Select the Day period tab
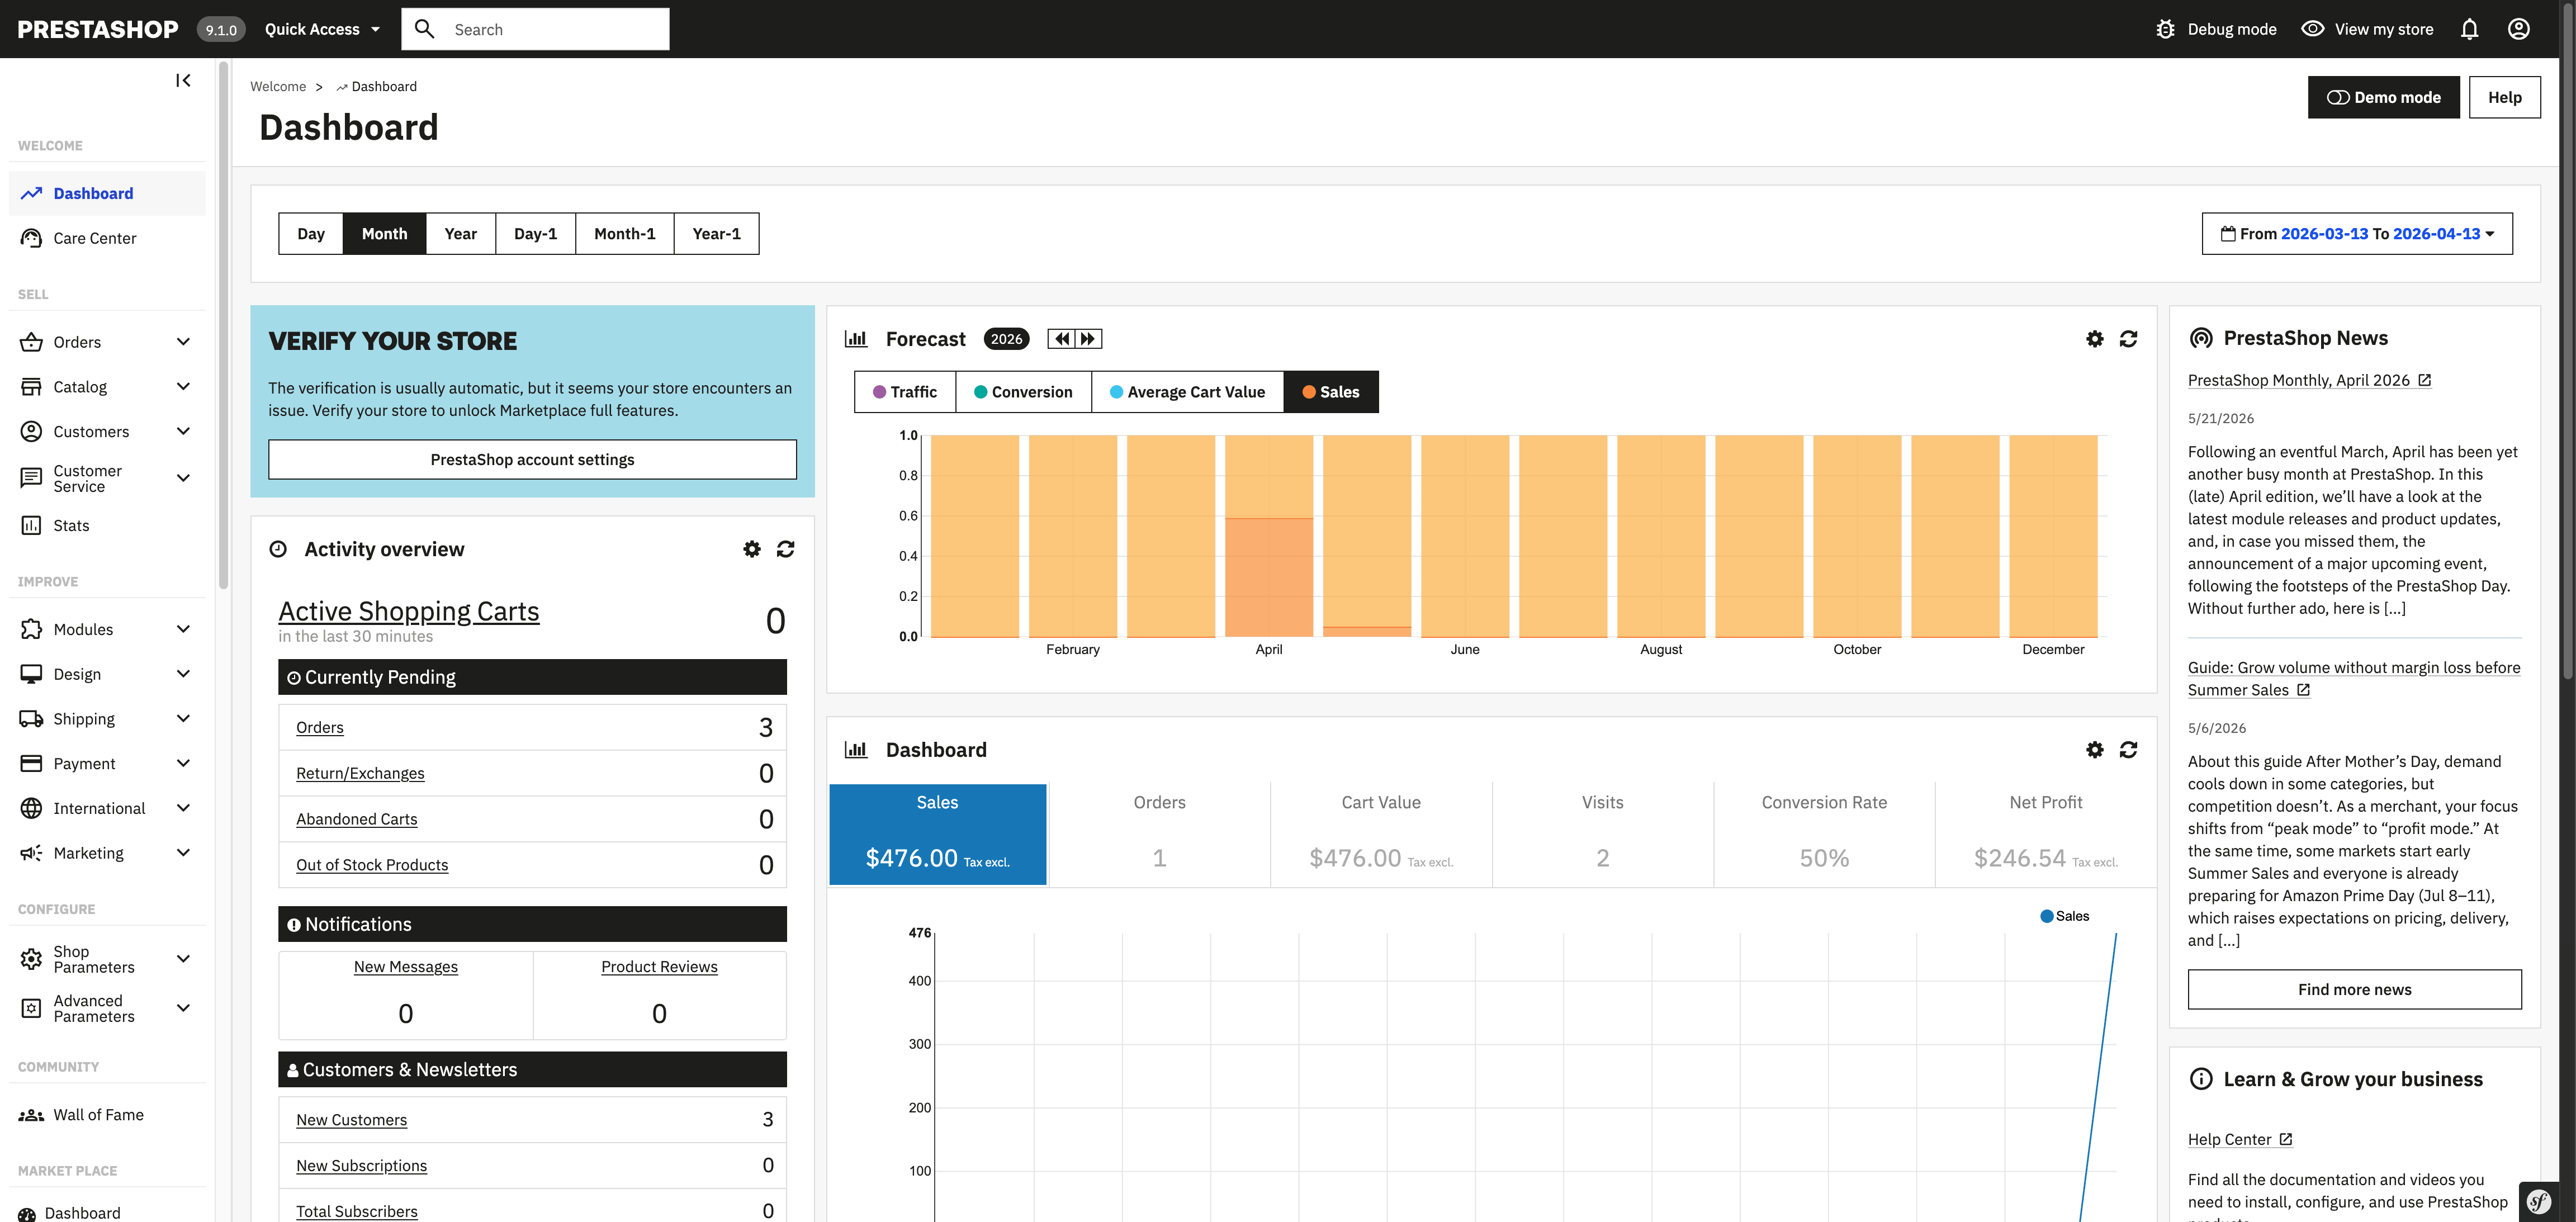The image size is (2576, 1222). tap(311, 234)
